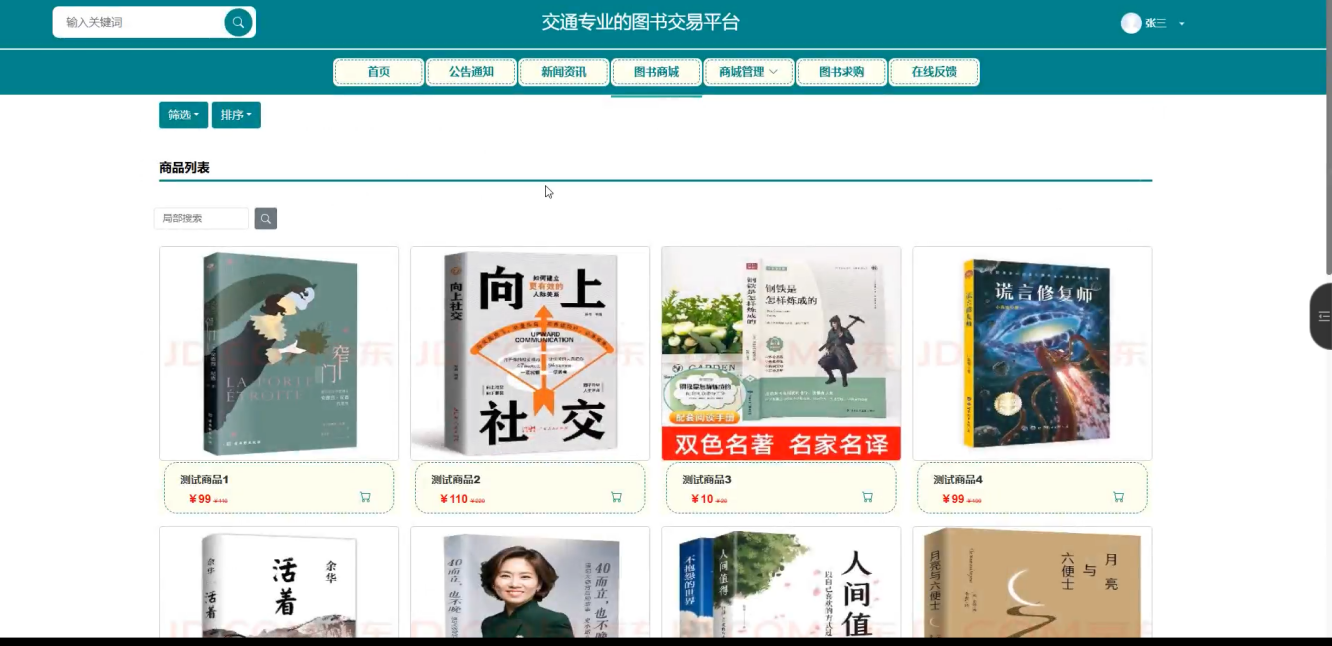Image resolution: width=1332 pixels, height=646 pixels.
Task: Click the ￥110 price of 测试商品2
Action: pyautogui.click(x=454, y=499)
